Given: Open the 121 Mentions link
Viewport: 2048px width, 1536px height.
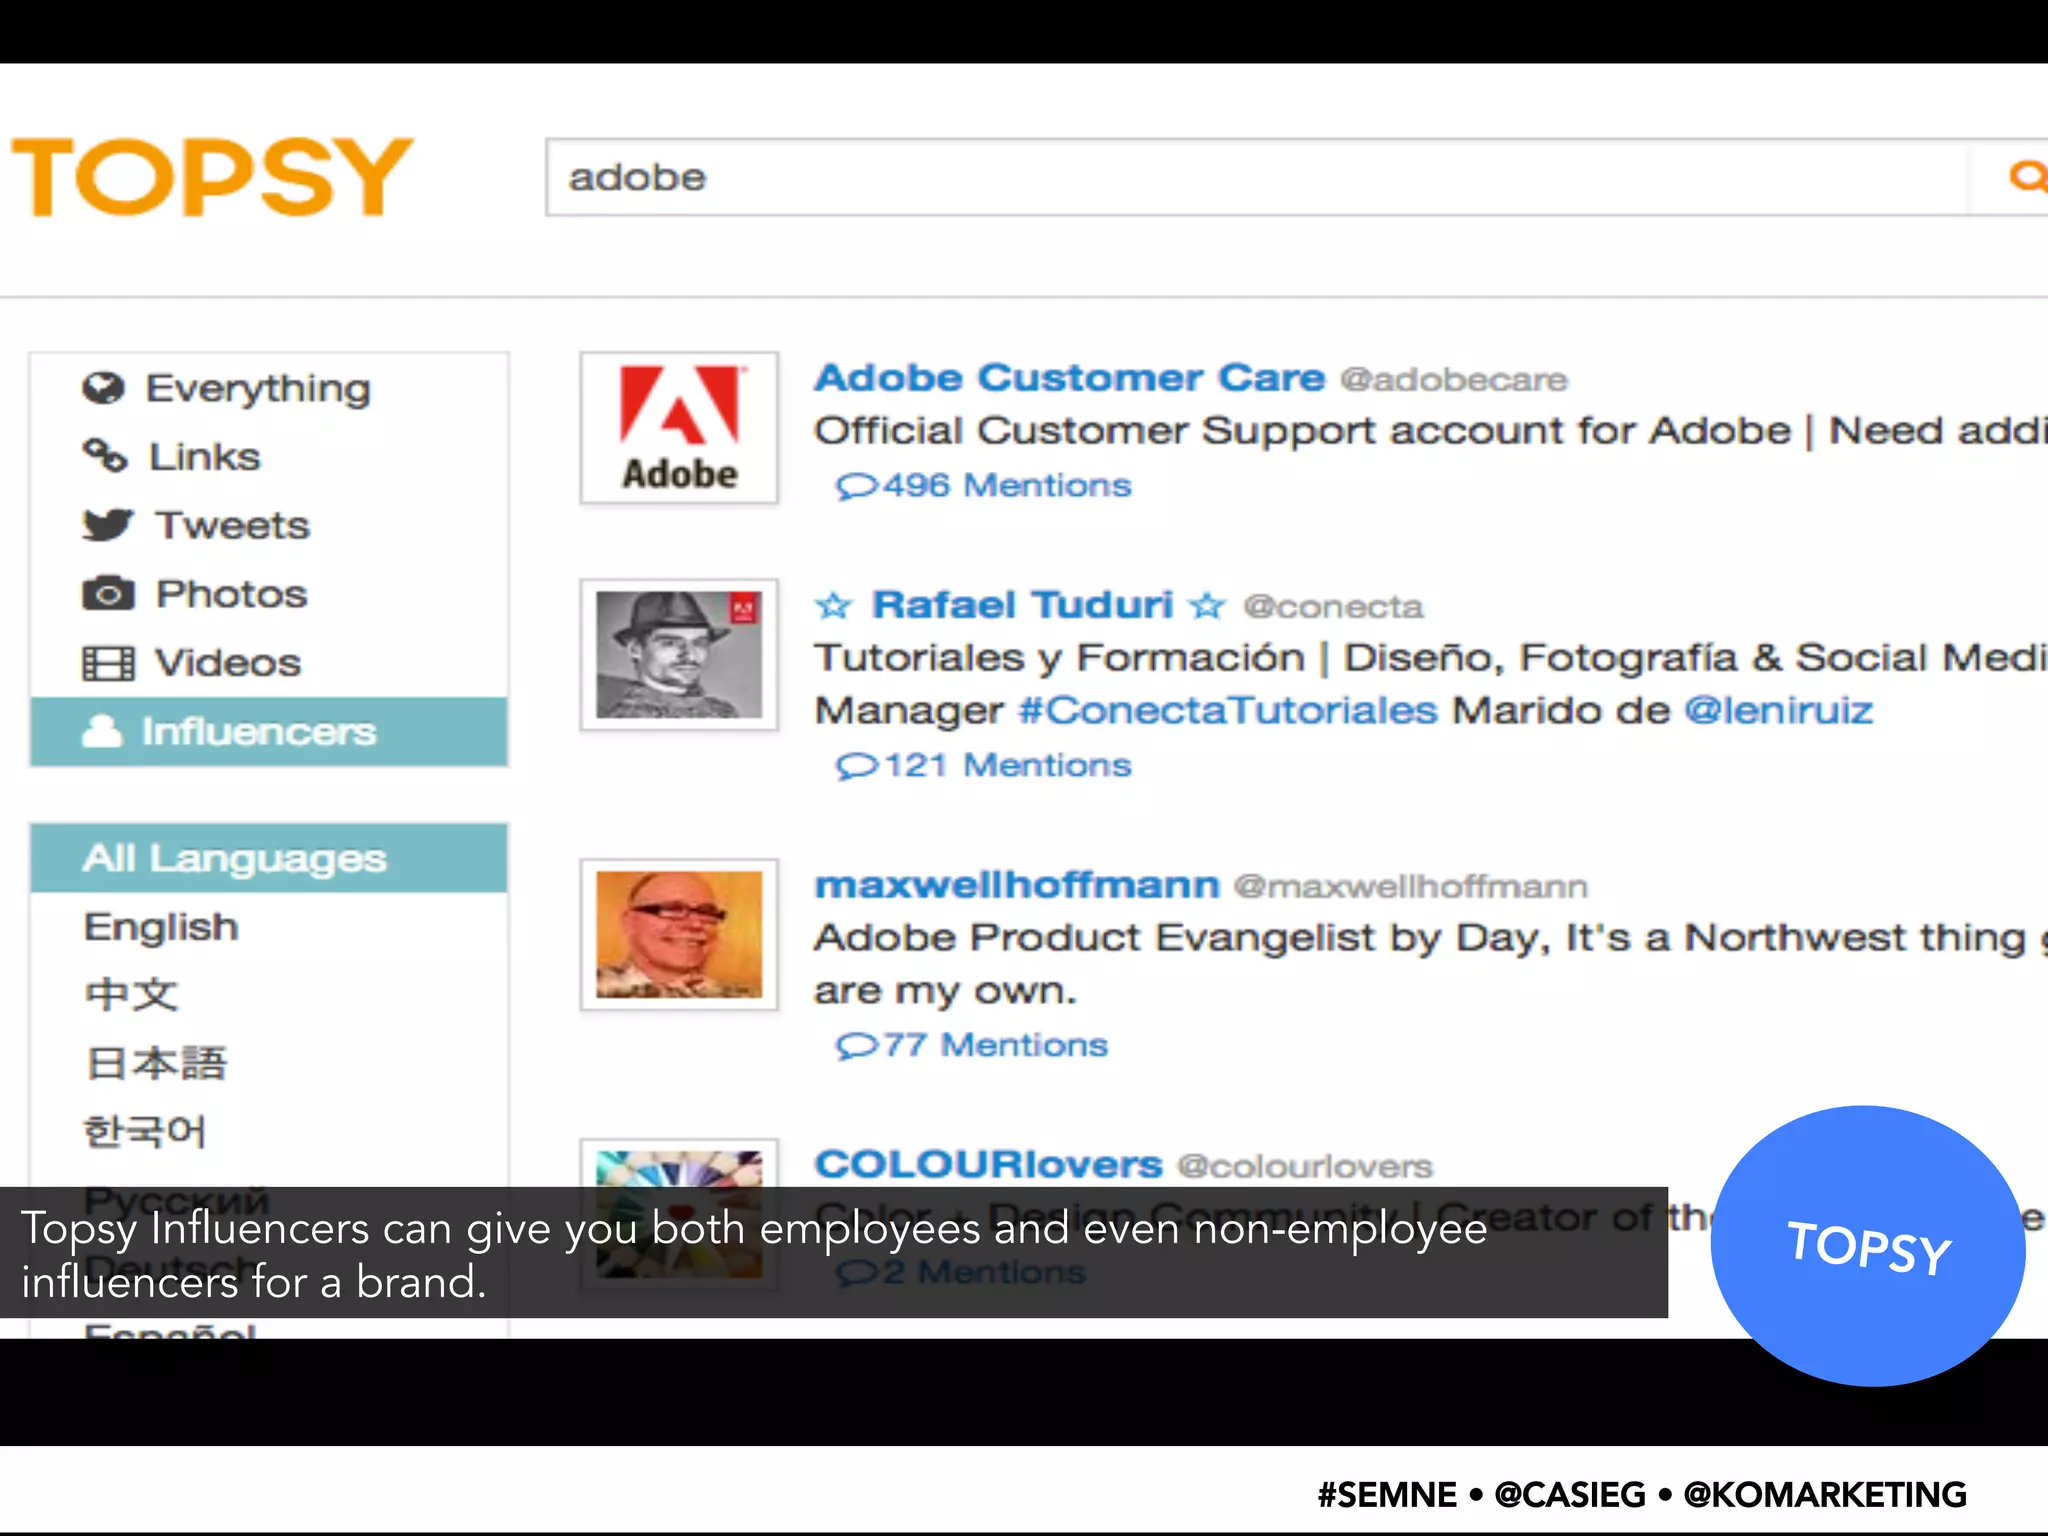Looking at the screenshot, I should click(1007, 765).
